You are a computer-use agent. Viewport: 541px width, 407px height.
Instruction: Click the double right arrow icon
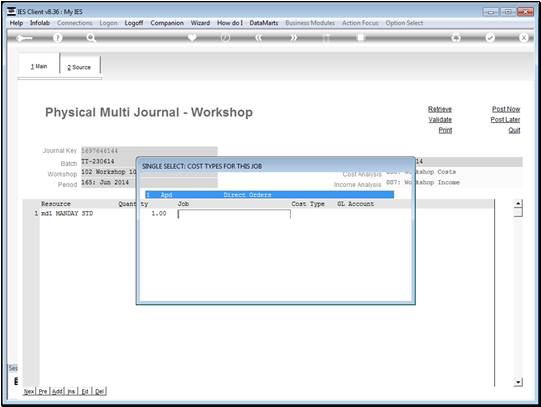coord(293,38)
